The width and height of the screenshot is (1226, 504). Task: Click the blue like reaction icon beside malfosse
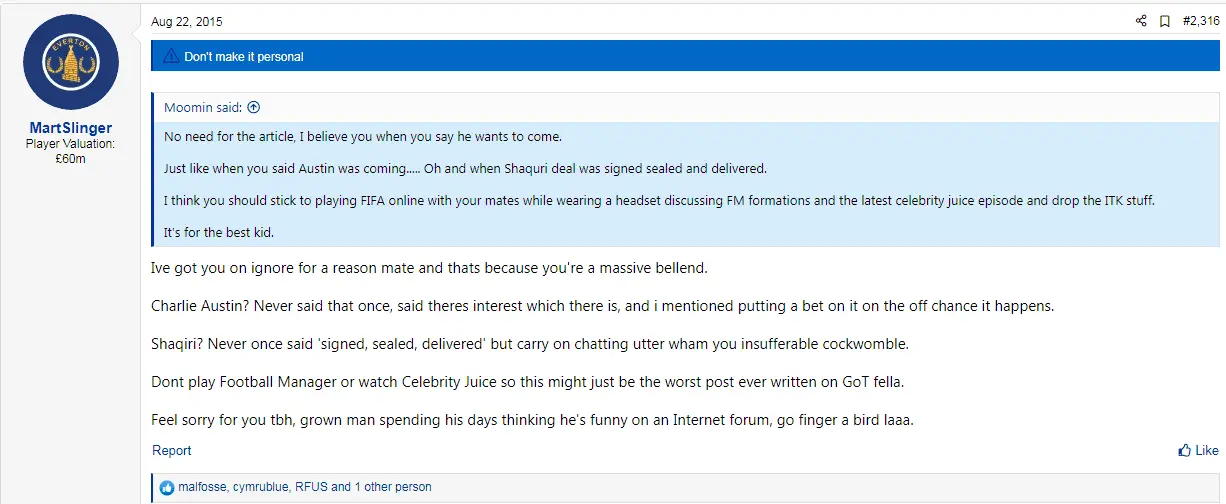[x=167, y=487]
